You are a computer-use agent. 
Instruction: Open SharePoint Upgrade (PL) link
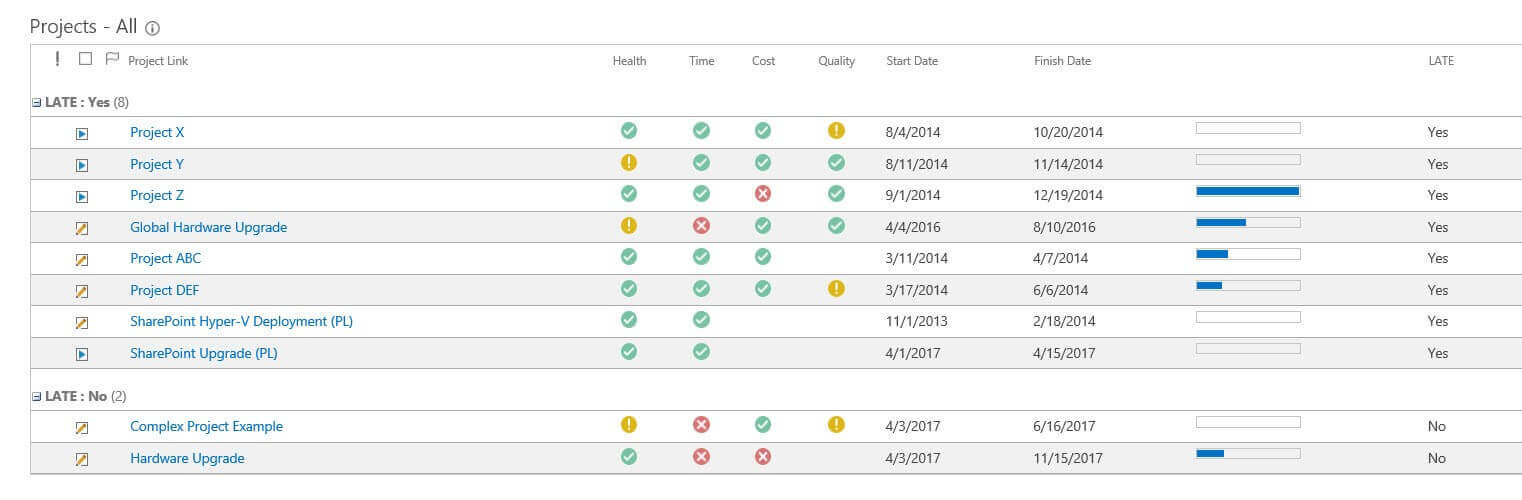click(x=204, y=353)
